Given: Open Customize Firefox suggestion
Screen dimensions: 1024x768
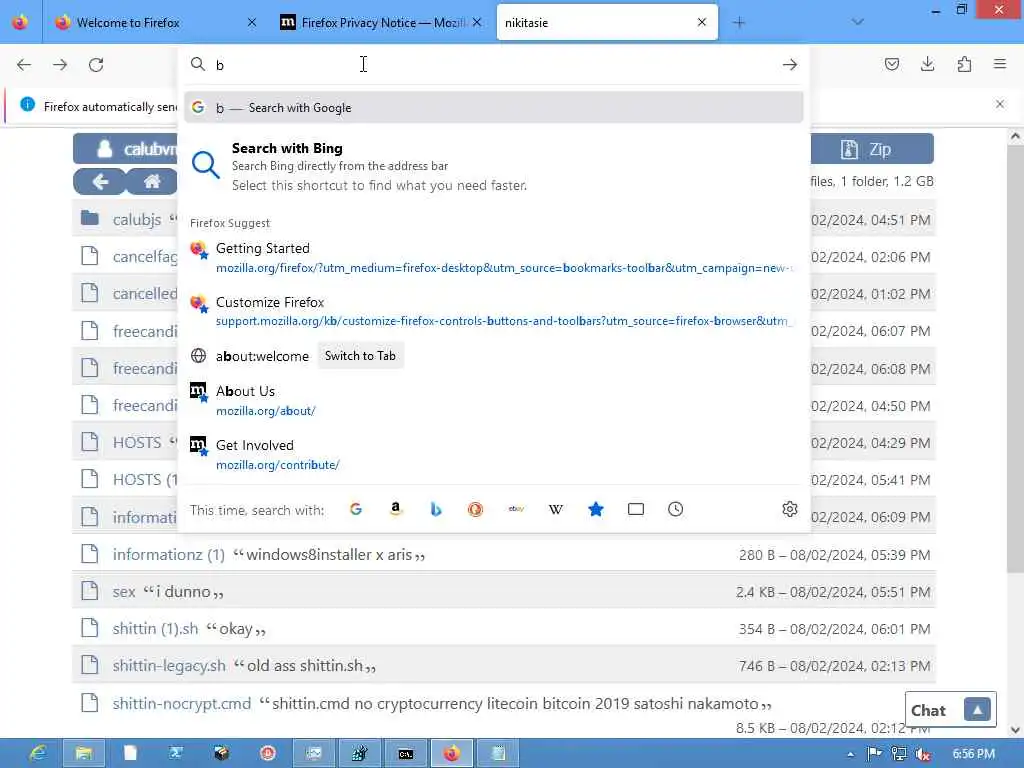Looking at the screenshot, I should (494, 312).
